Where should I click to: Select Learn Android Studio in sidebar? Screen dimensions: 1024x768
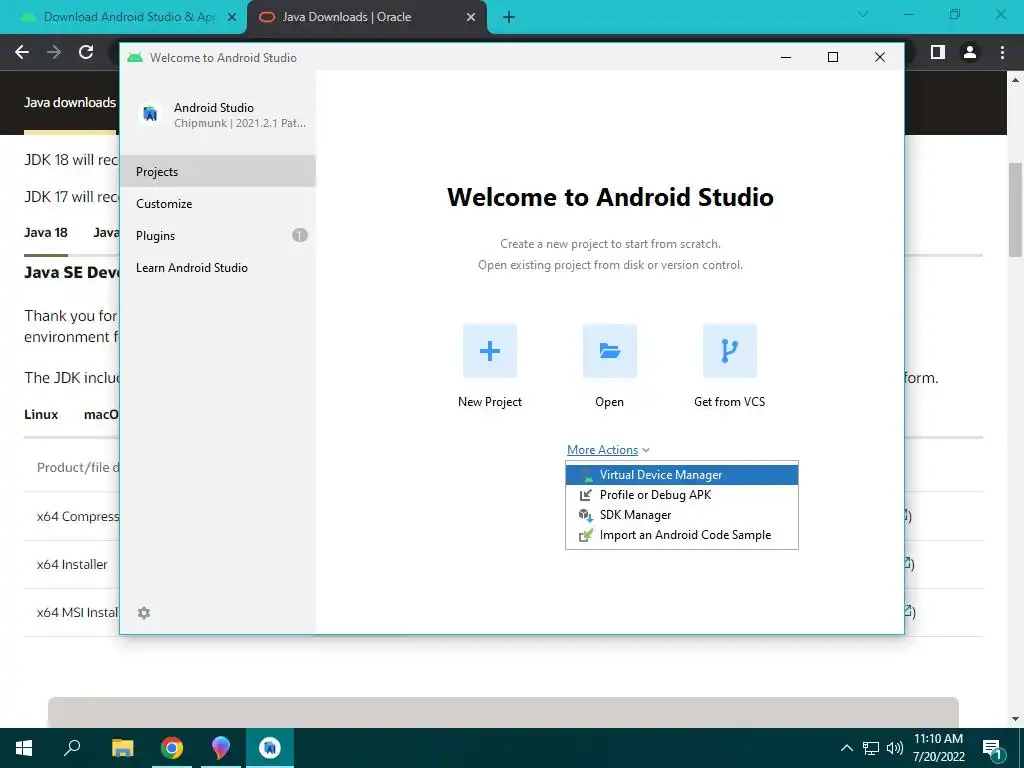217,267
